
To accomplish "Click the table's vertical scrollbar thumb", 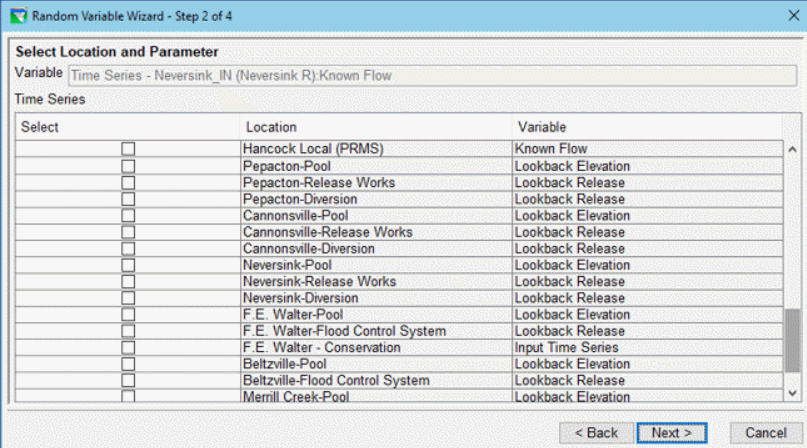I will tap(794, 339).
